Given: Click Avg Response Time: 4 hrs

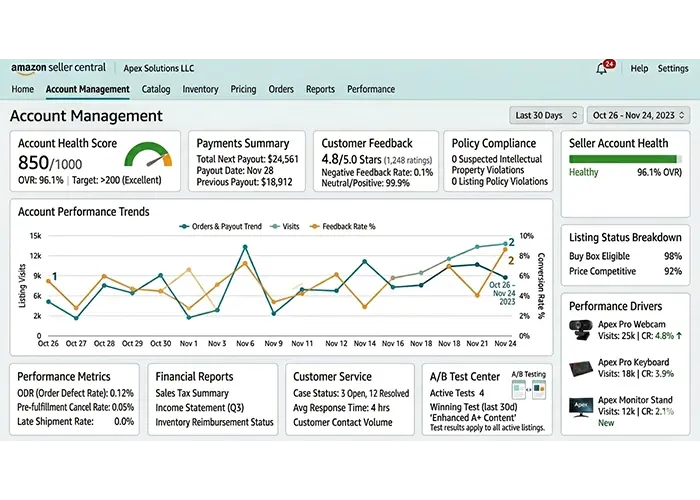Looking at the screenshot, I should tap(341, 408).
